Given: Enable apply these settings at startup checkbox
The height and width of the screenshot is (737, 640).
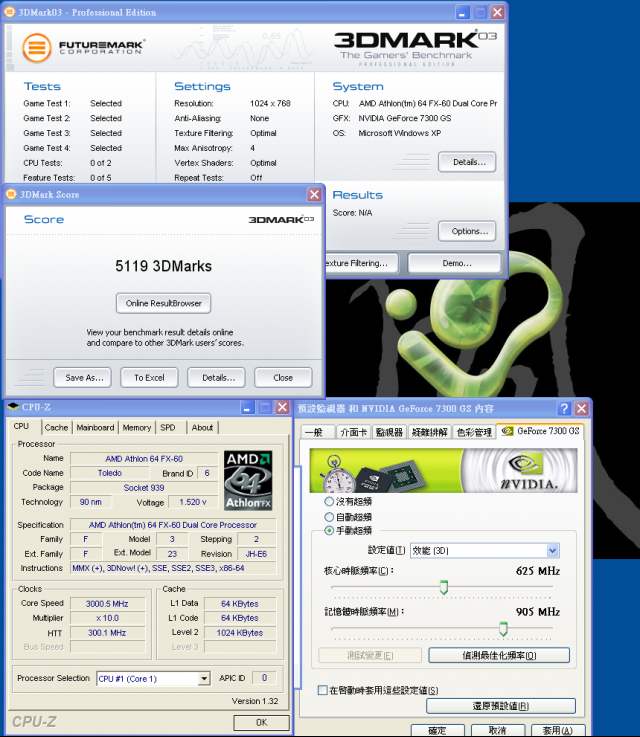Looking at the screenshot, I should click(x=323, y=690).
